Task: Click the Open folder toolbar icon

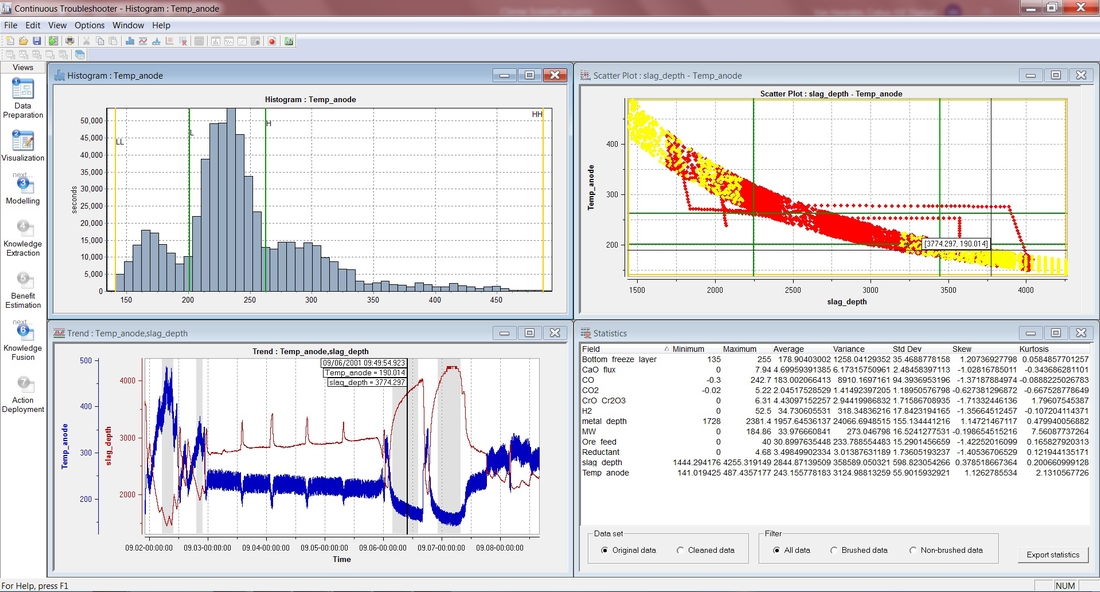Action: pyautogui.click(x=23, y=41)
